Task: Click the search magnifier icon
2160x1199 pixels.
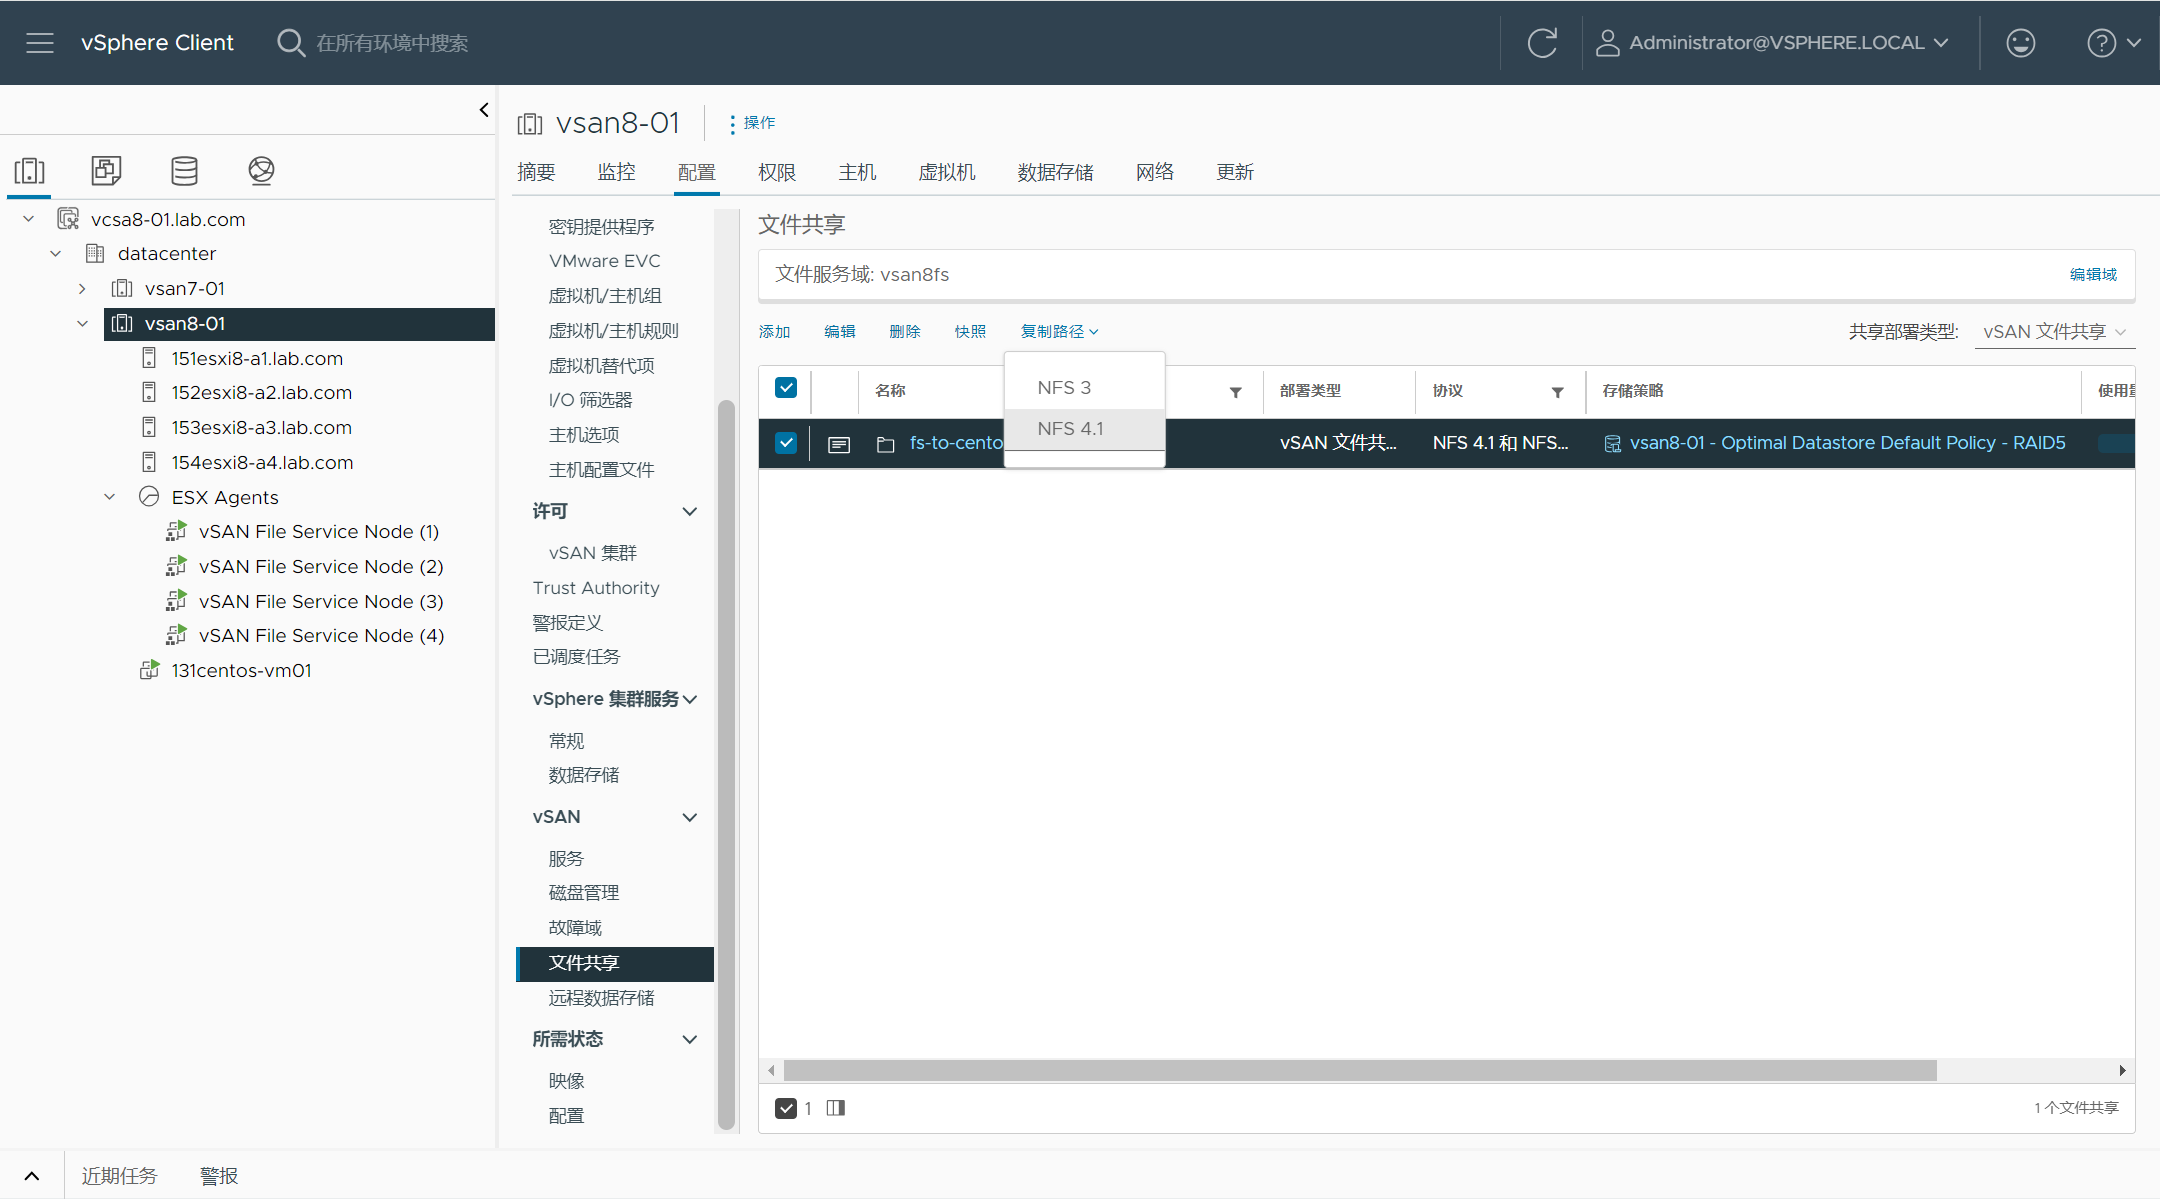Action: 290,43
